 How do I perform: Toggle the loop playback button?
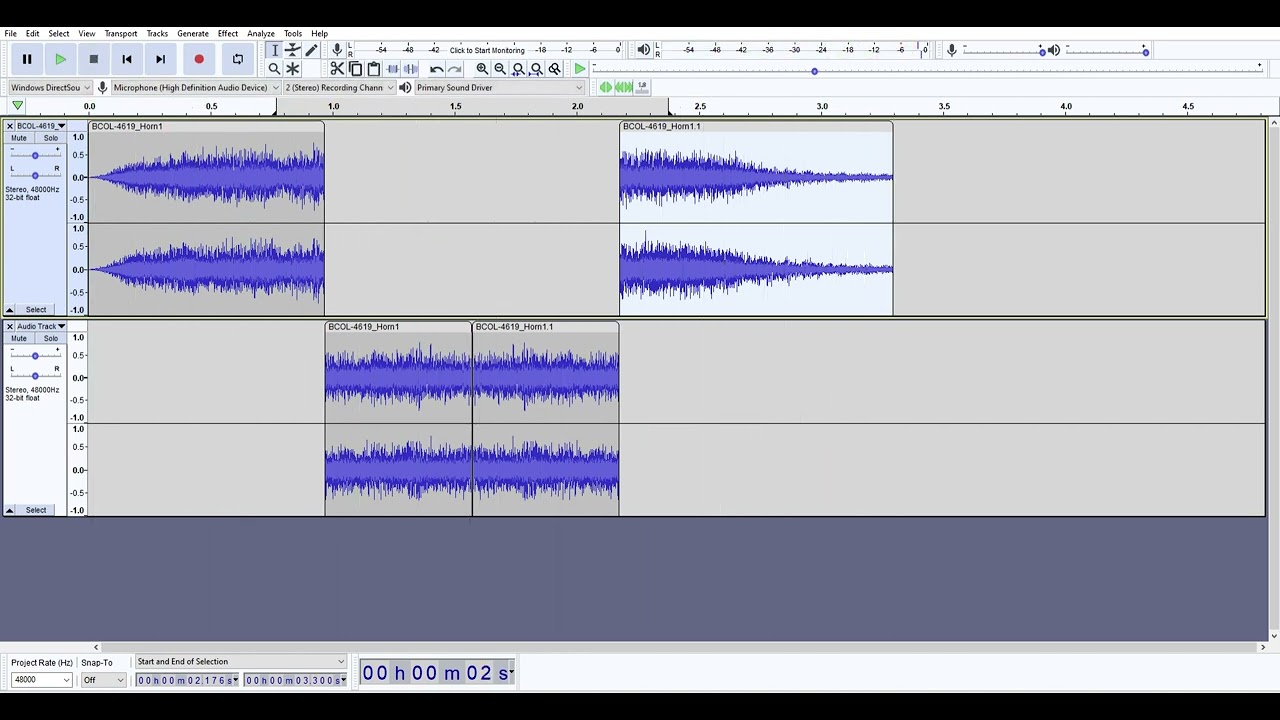[237, 59]
